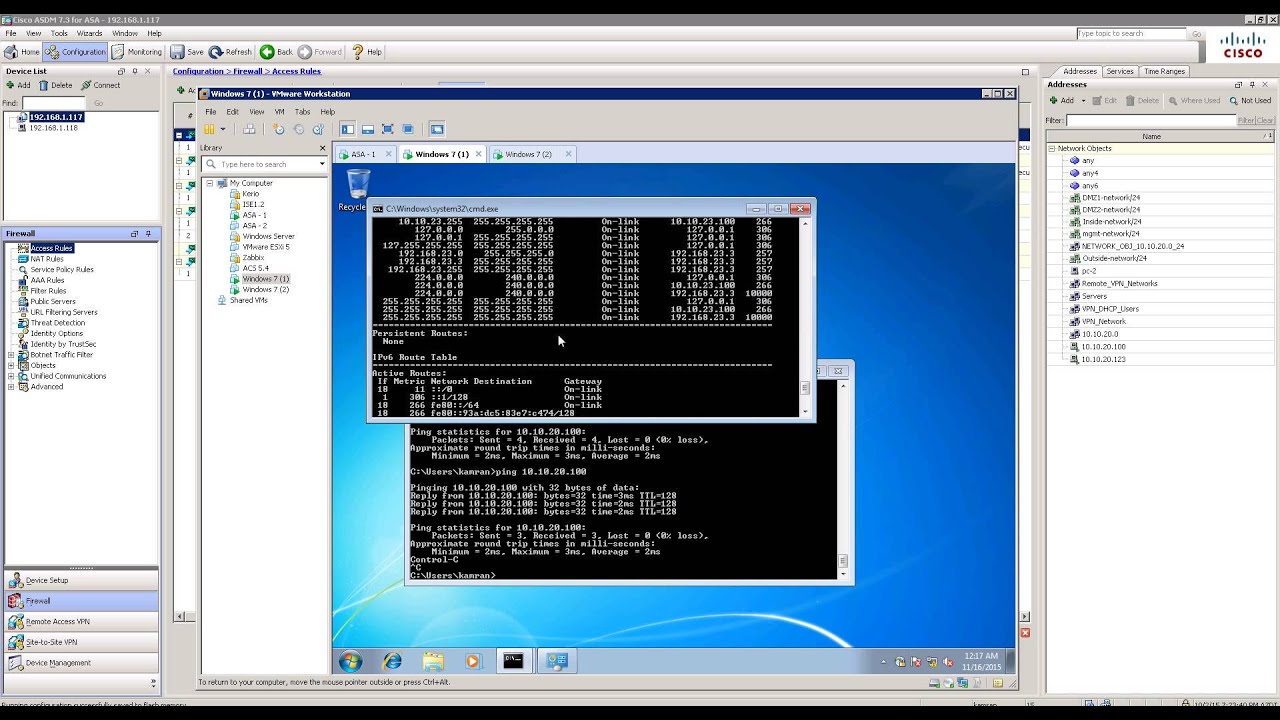
Task: Open Remote Access VPN section
Action: [x=79, y=621]
